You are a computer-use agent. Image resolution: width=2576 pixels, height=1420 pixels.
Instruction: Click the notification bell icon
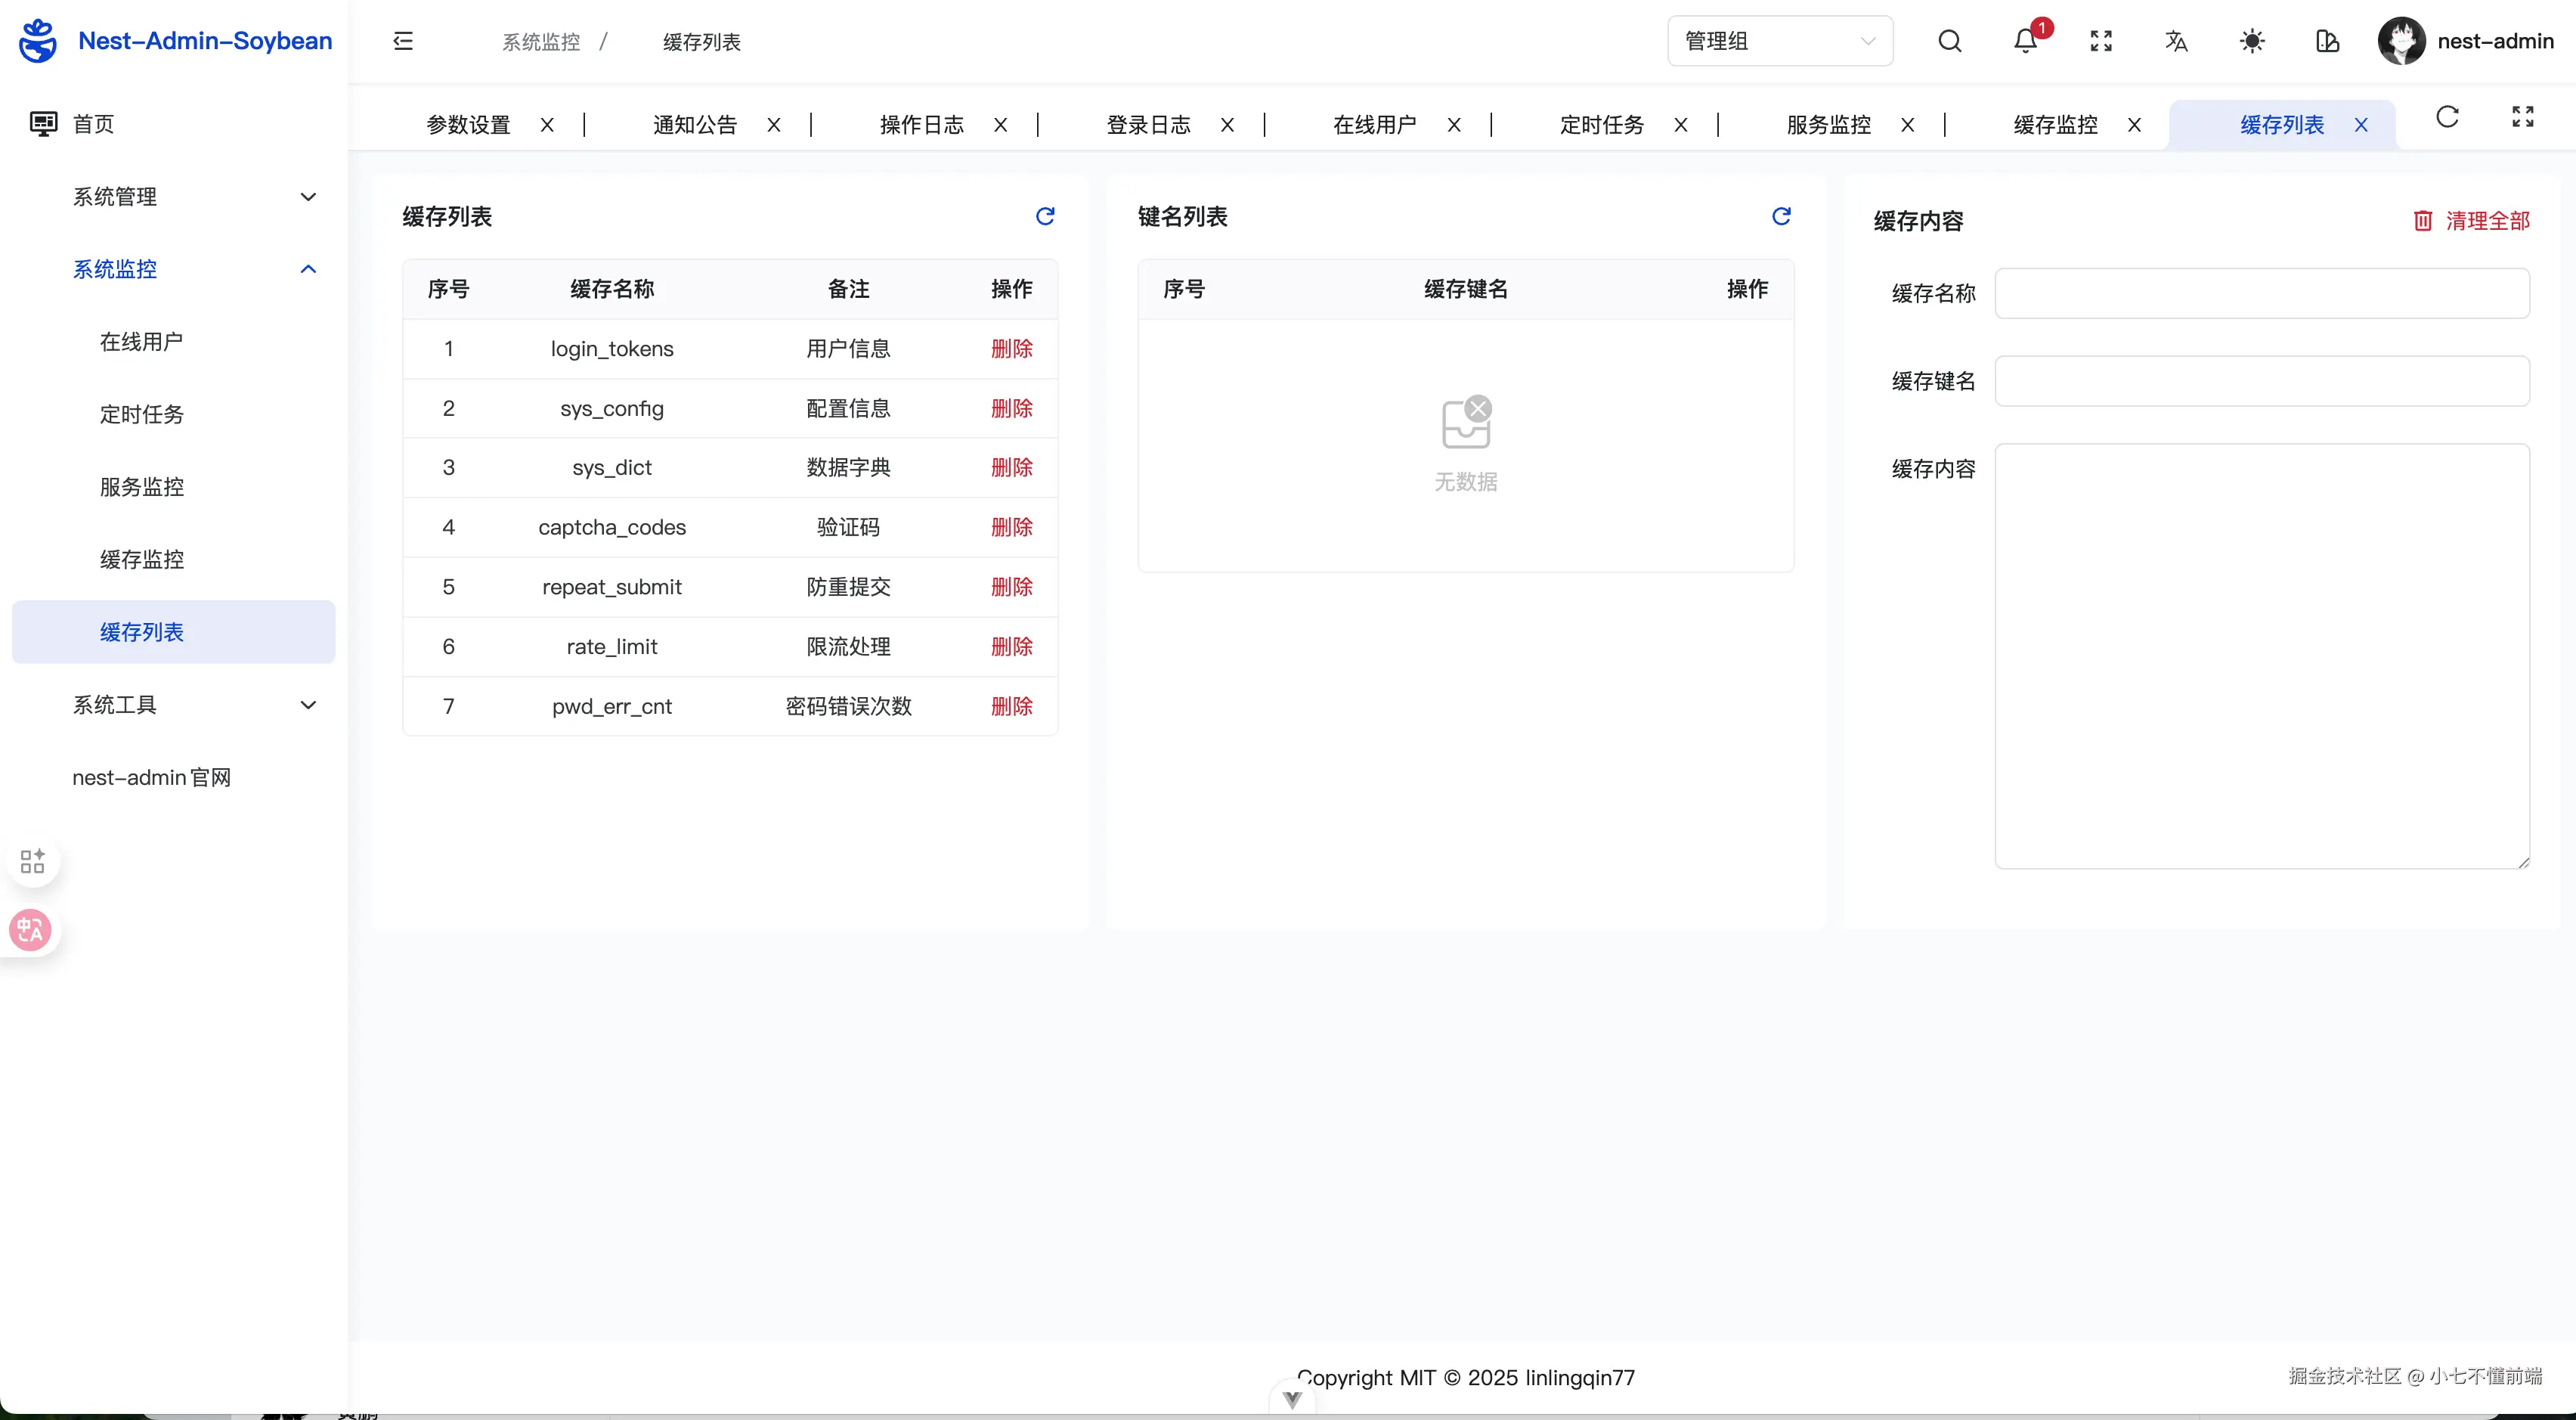click(2025, 41)
